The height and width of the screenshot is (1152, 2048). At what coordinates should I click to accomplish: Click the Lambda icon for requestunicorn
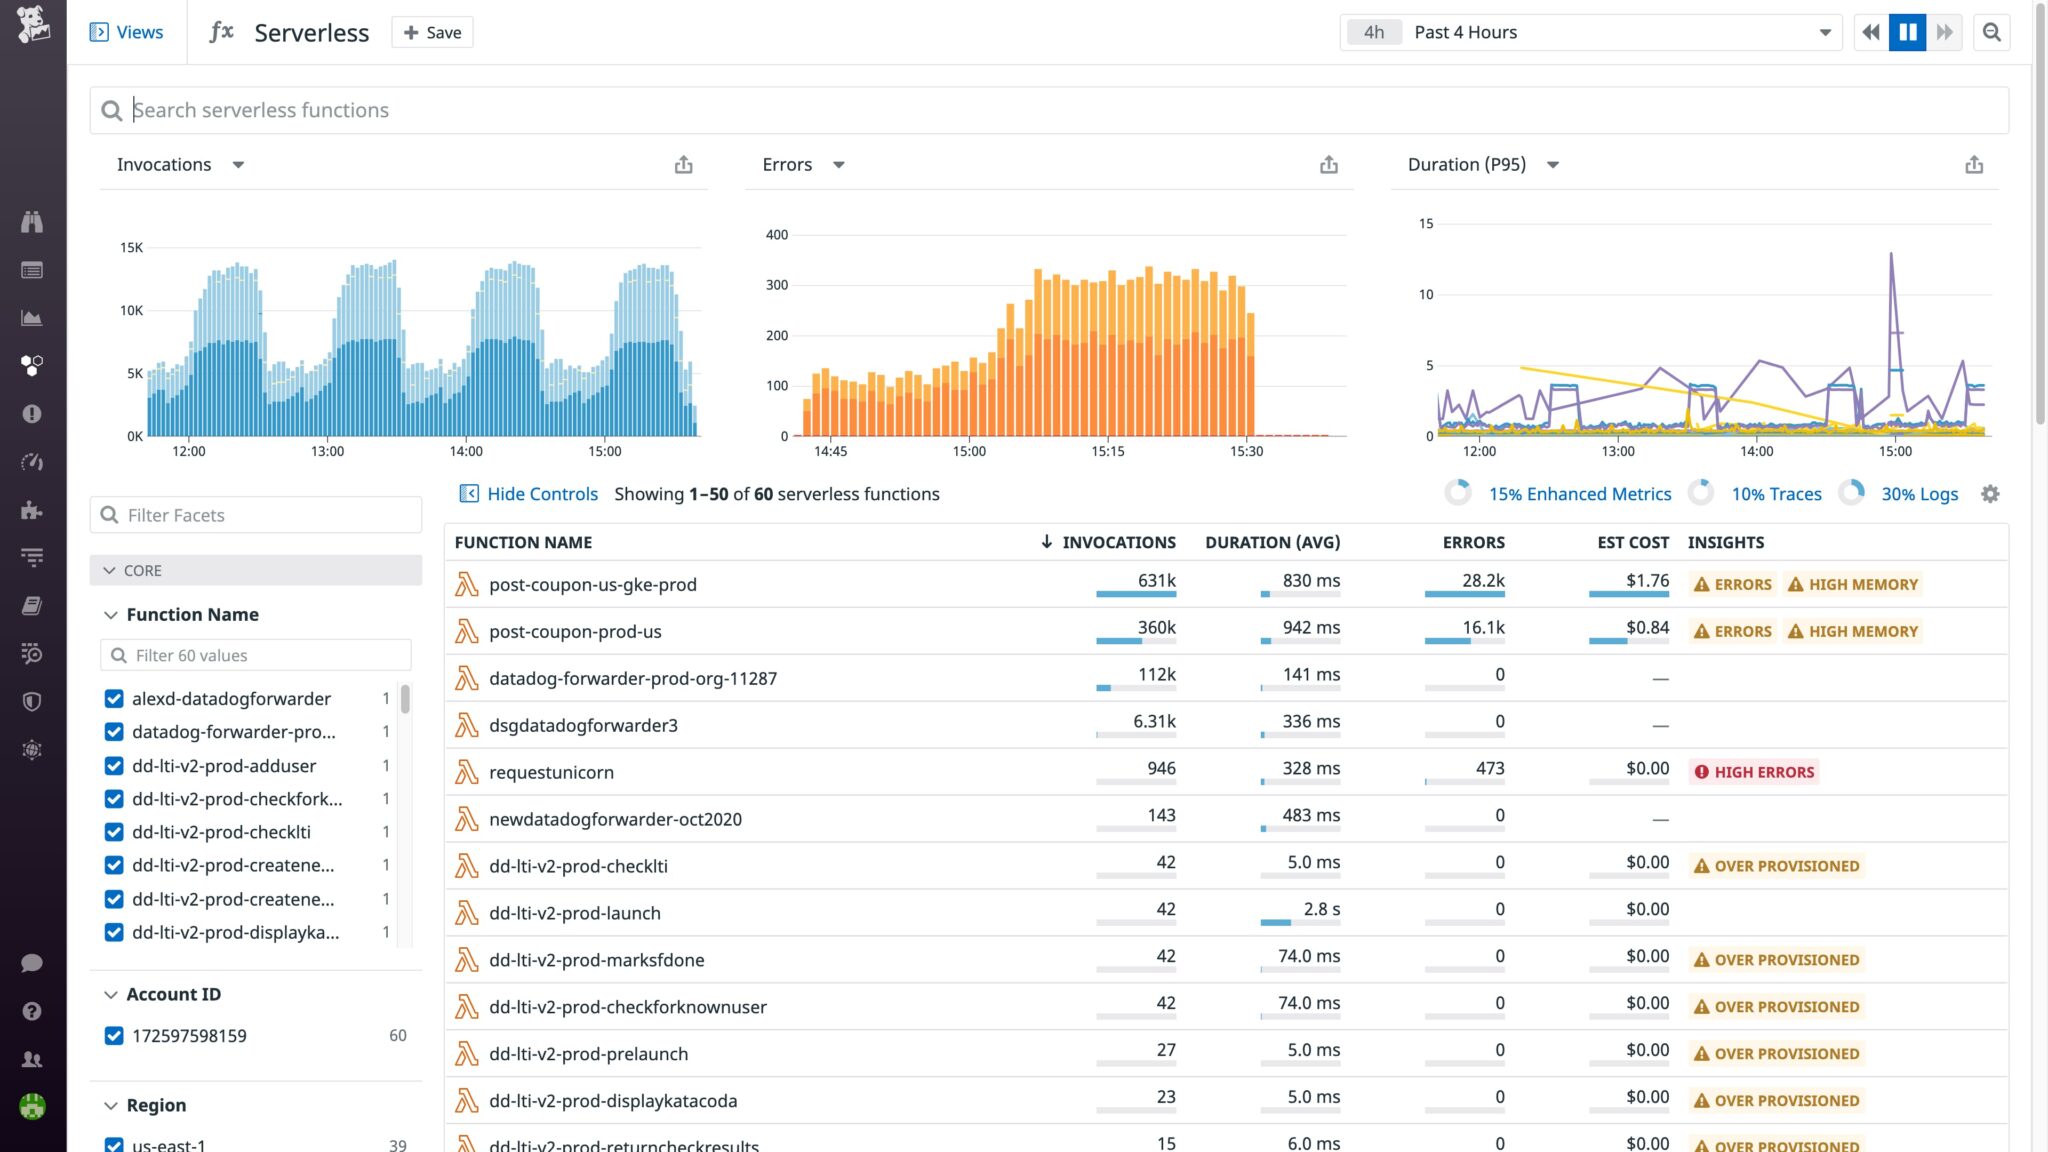tap(466, 772)
